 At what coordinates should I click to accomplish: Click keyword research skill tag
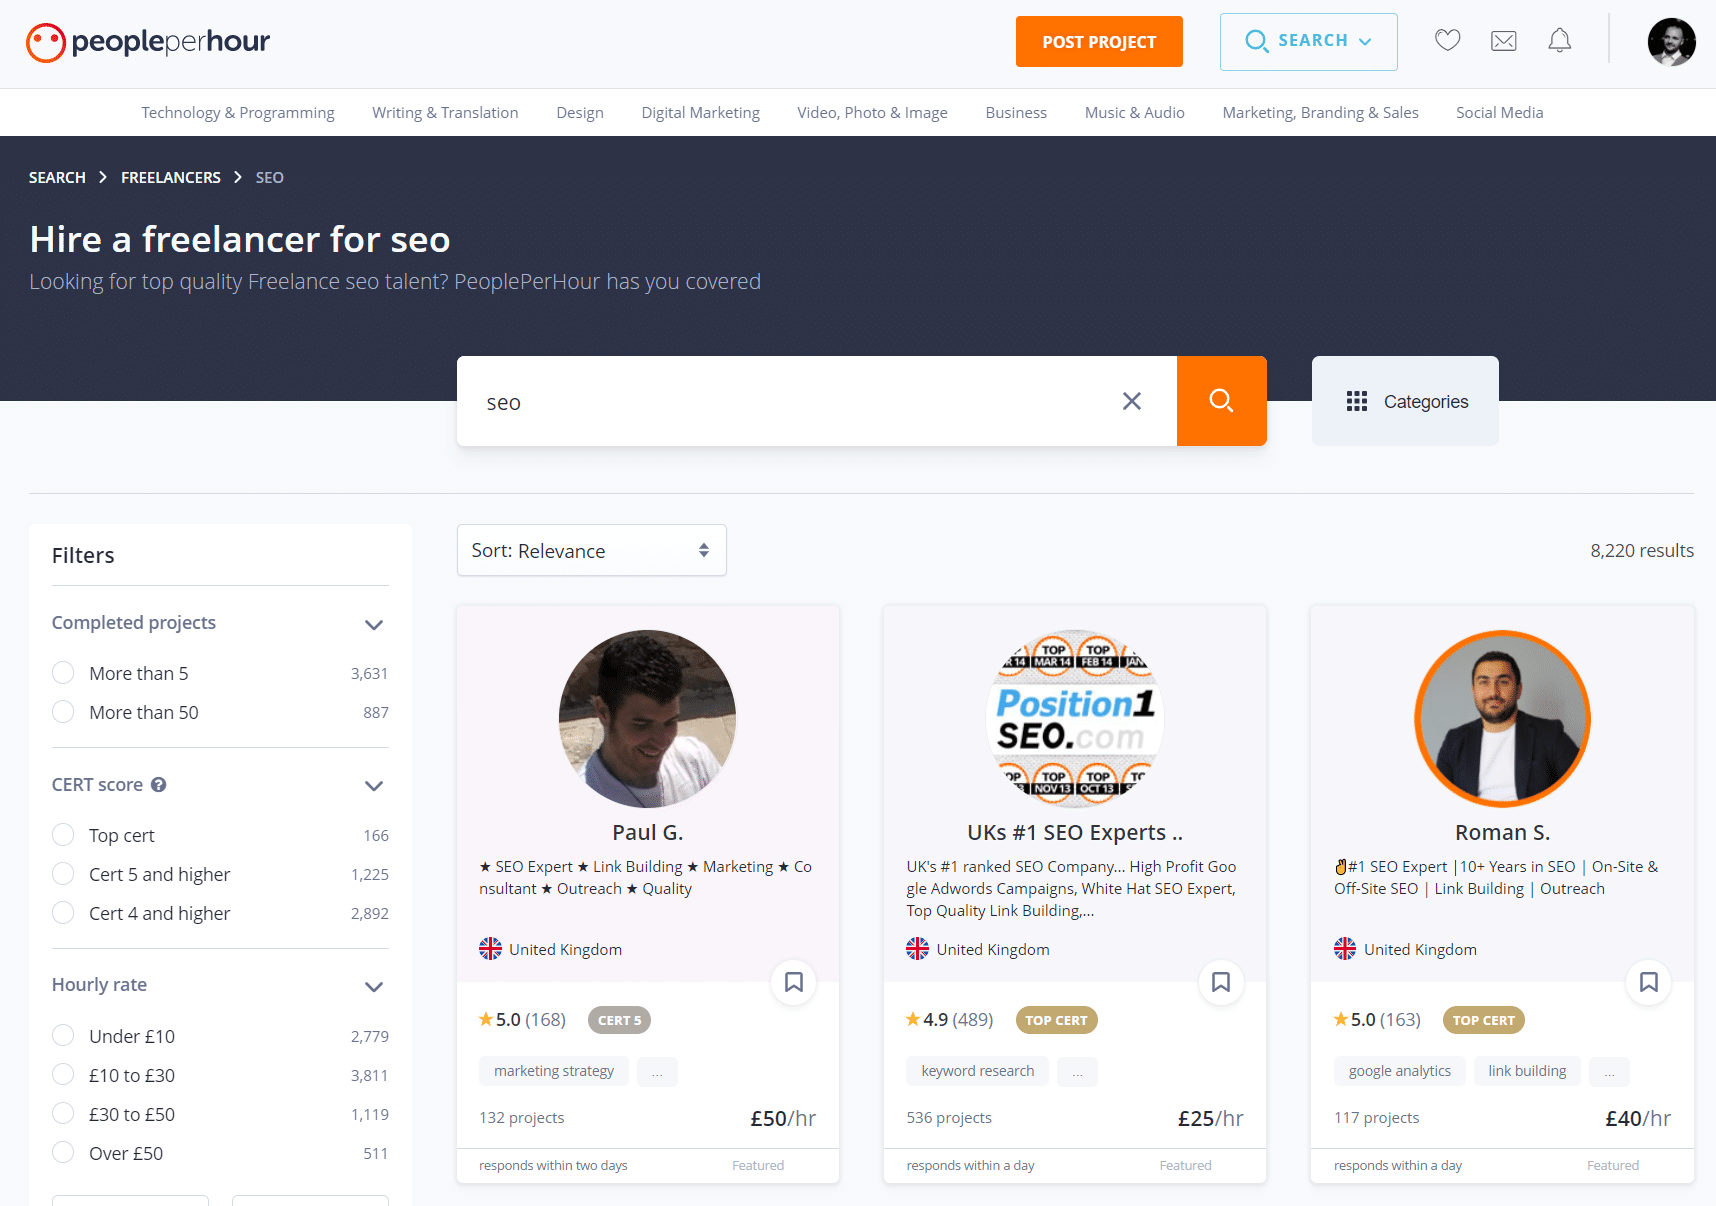click(977, 1071)
